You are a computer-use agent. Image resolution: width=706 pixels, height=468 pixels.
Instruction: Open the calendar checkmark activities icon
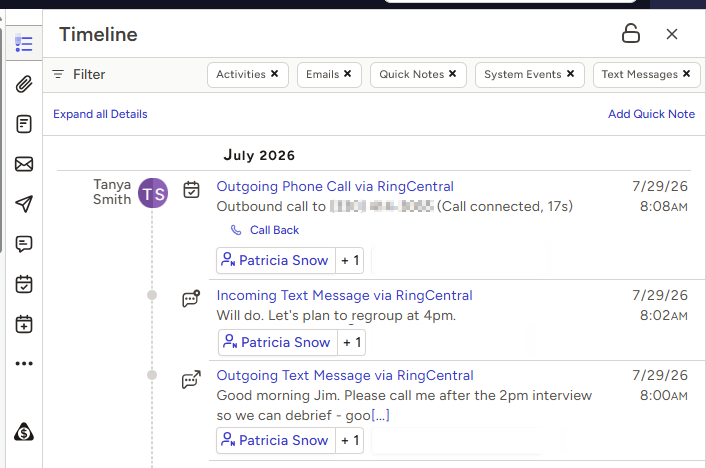[x=24, y=284]
